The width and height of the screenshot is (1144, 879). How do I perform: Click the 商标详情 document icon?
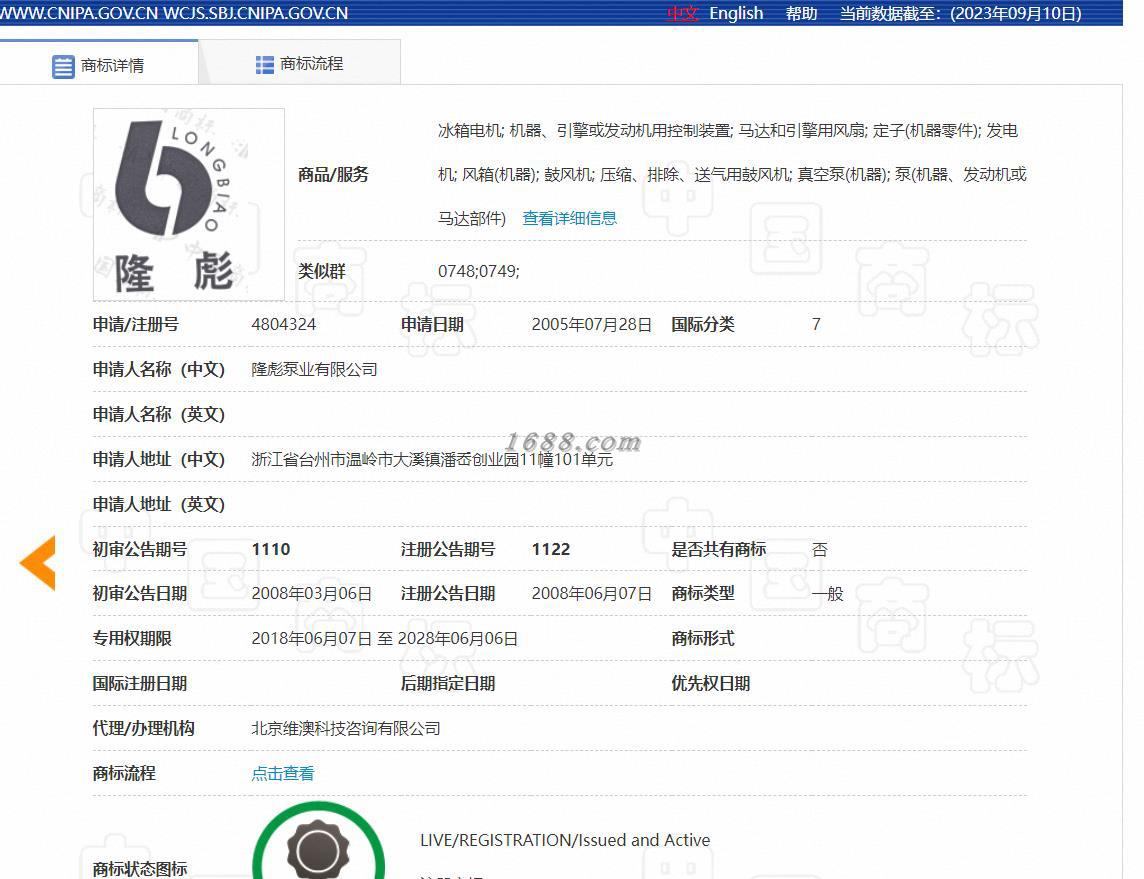(63, 66)
